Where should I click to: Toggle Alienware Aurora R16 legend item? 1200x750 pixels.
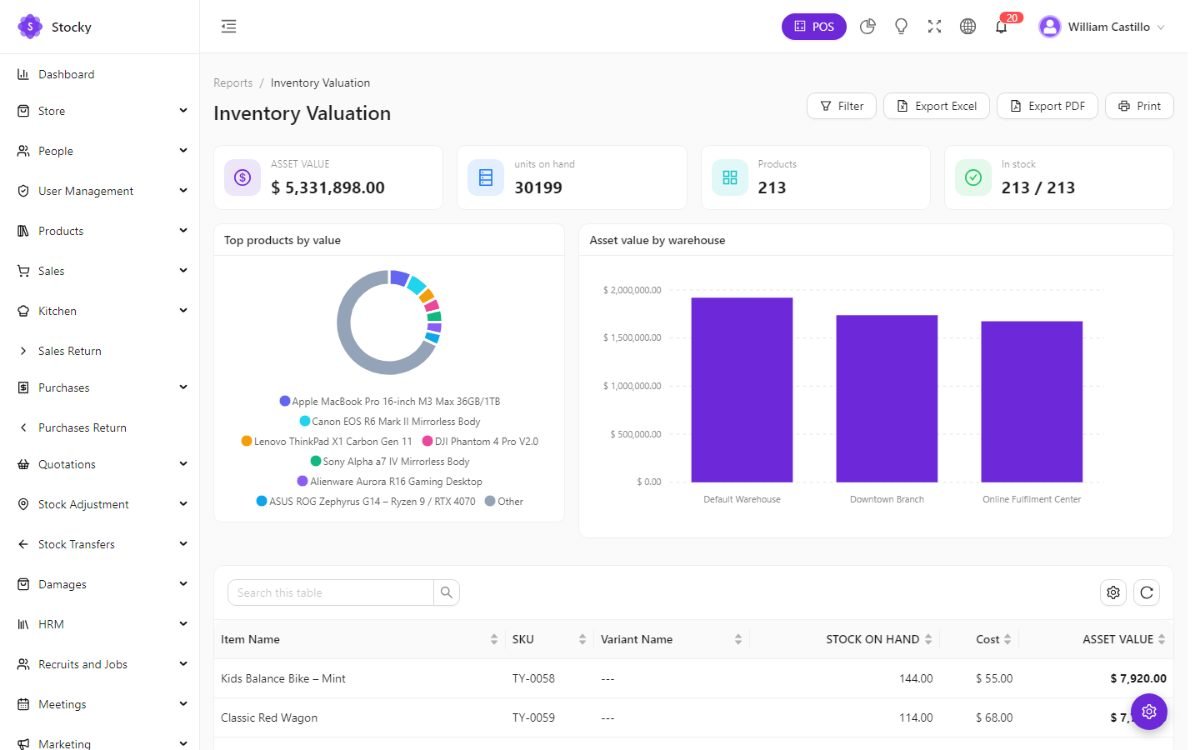(390, 481)
